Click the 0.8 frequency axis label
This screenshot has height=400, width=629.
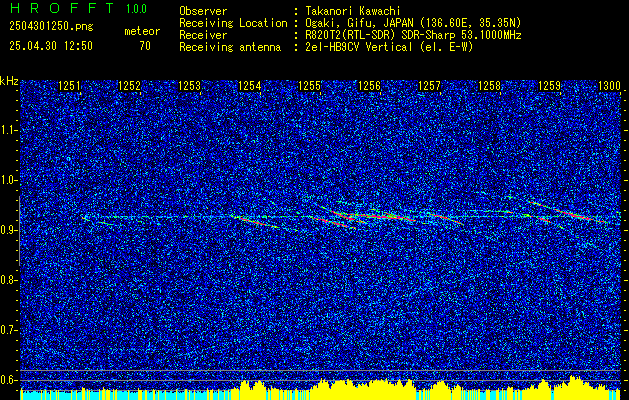(8, 280)
